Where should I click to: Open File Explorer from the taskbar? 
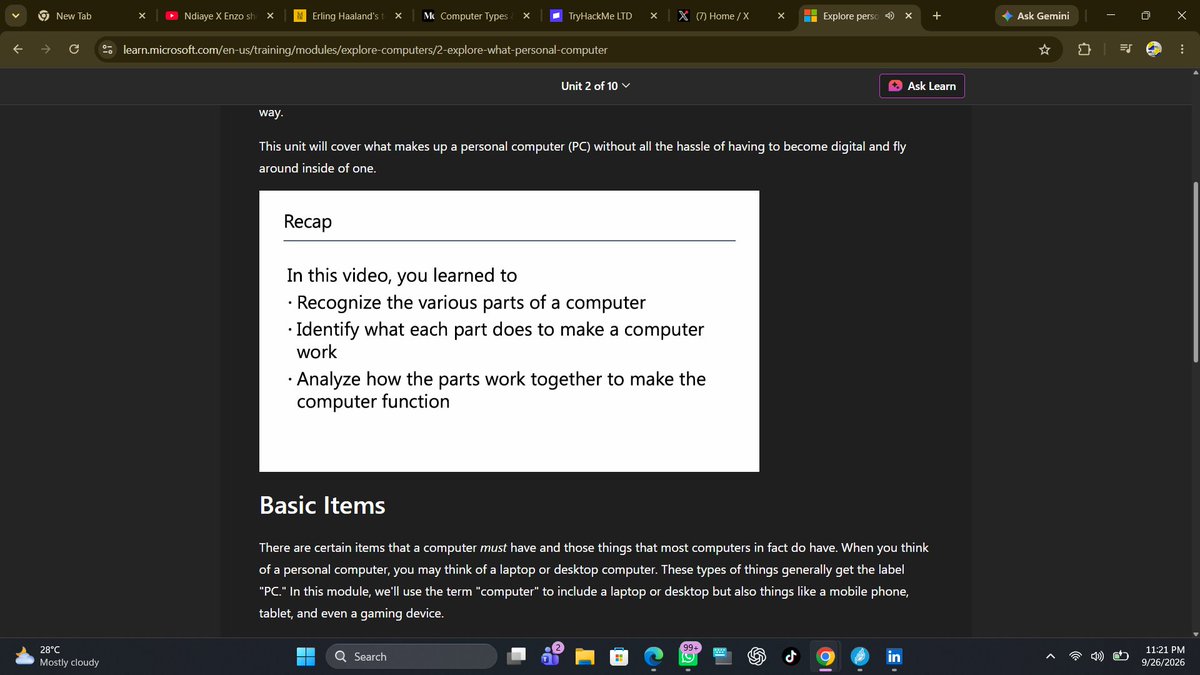pyautogui.click(x=585, y=656)
